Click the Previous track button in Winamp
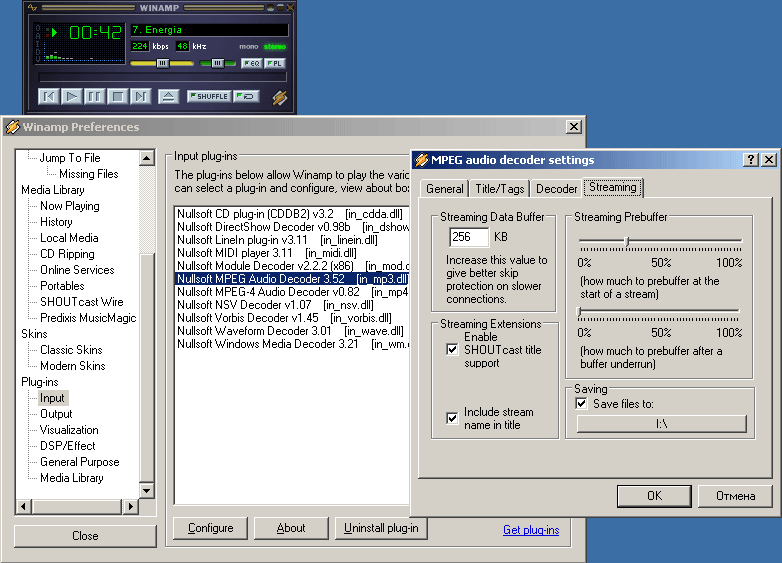The width and height of the screenshot is (782, 563). tap(49, 96)
